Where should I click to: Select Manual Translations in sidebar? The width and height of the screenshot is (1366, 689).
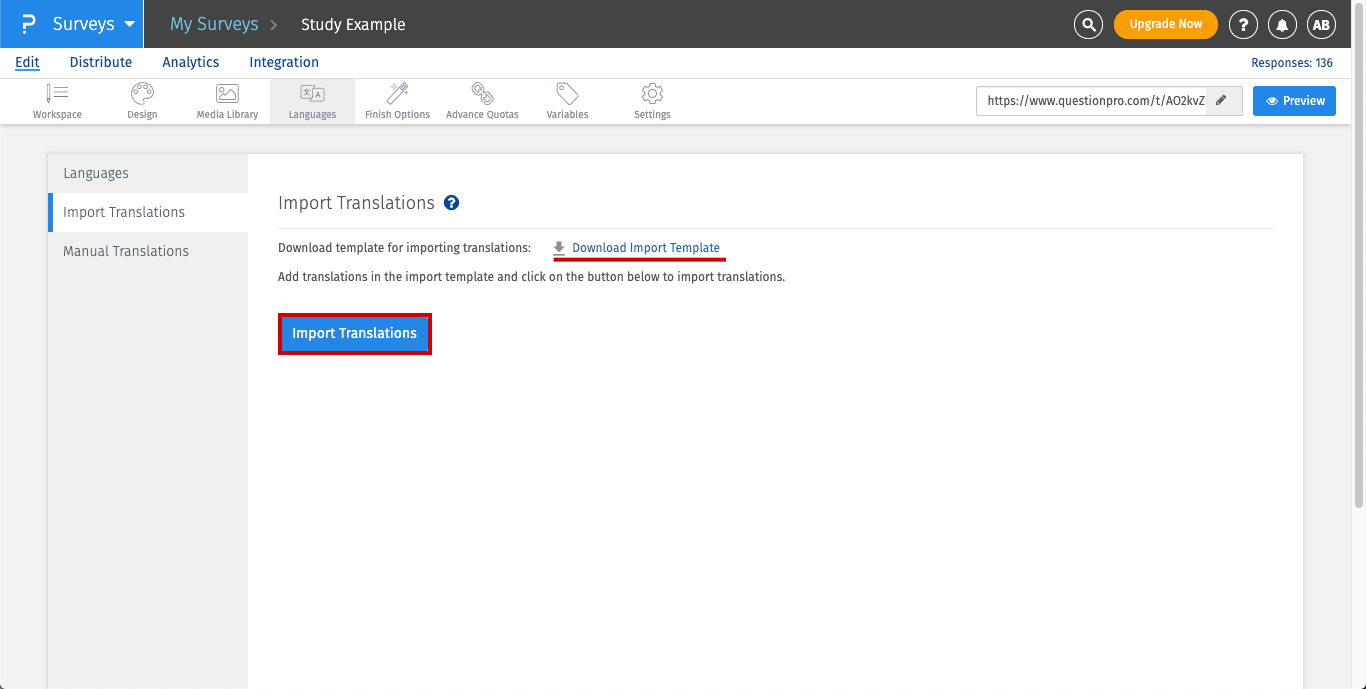[x=126, y=251]
